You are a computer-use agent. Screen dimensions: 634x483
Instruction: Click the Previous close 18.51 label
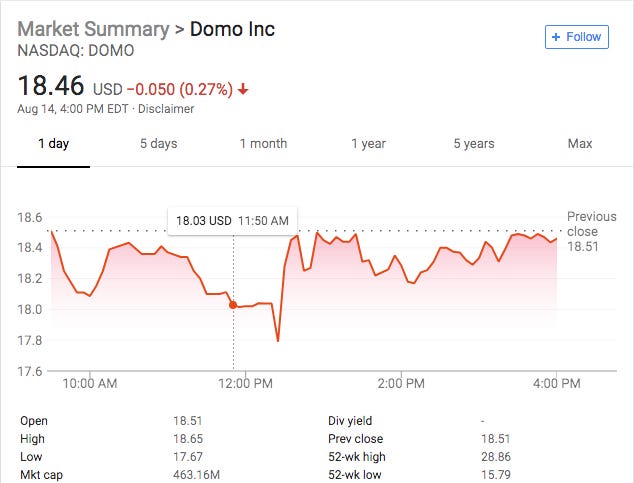point(591,231)
